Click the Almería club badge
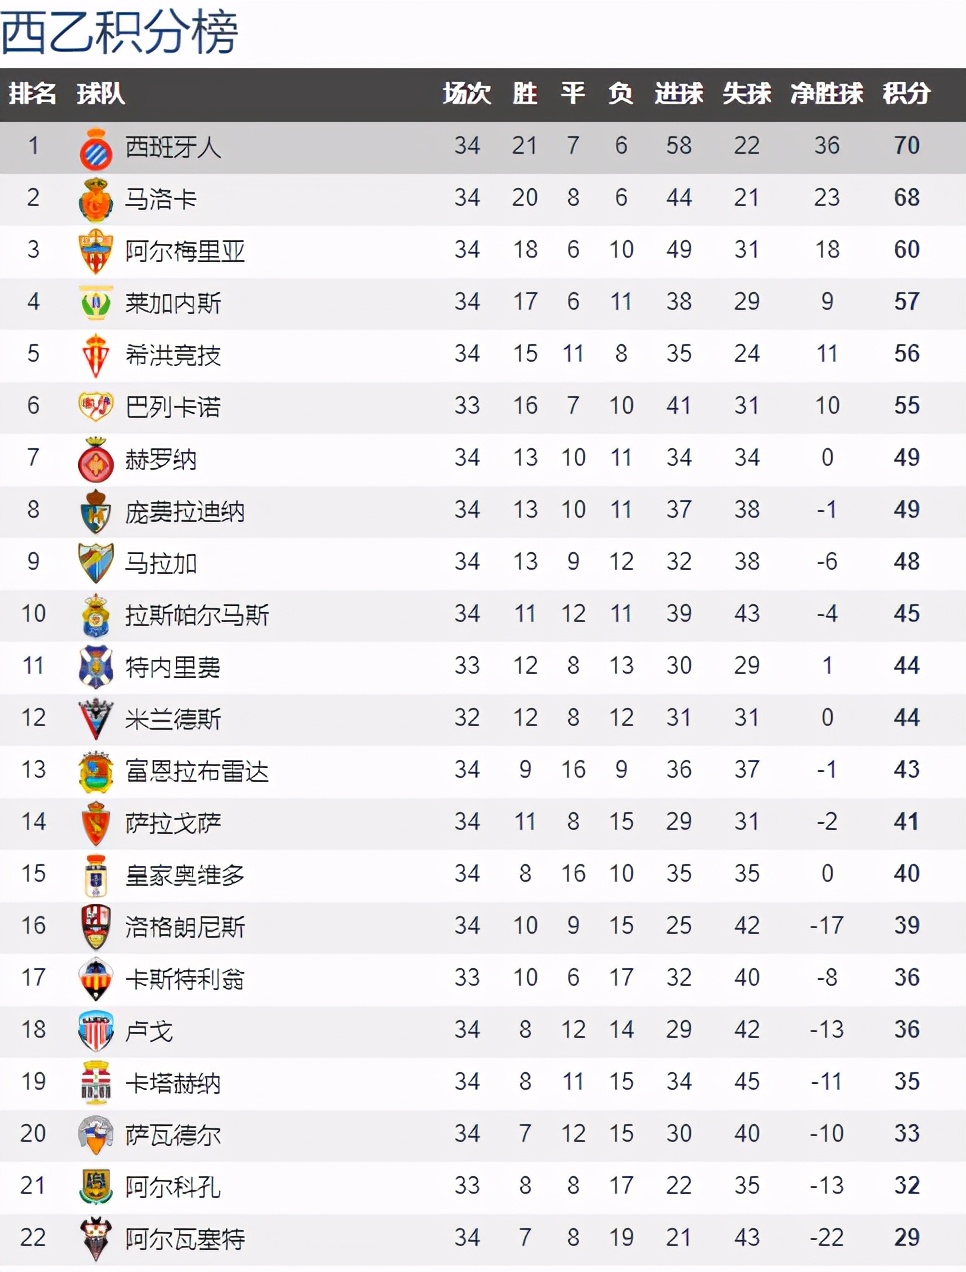Image resolution: width=966 pixels, height=1272 pixels. (x=96, y=252)
